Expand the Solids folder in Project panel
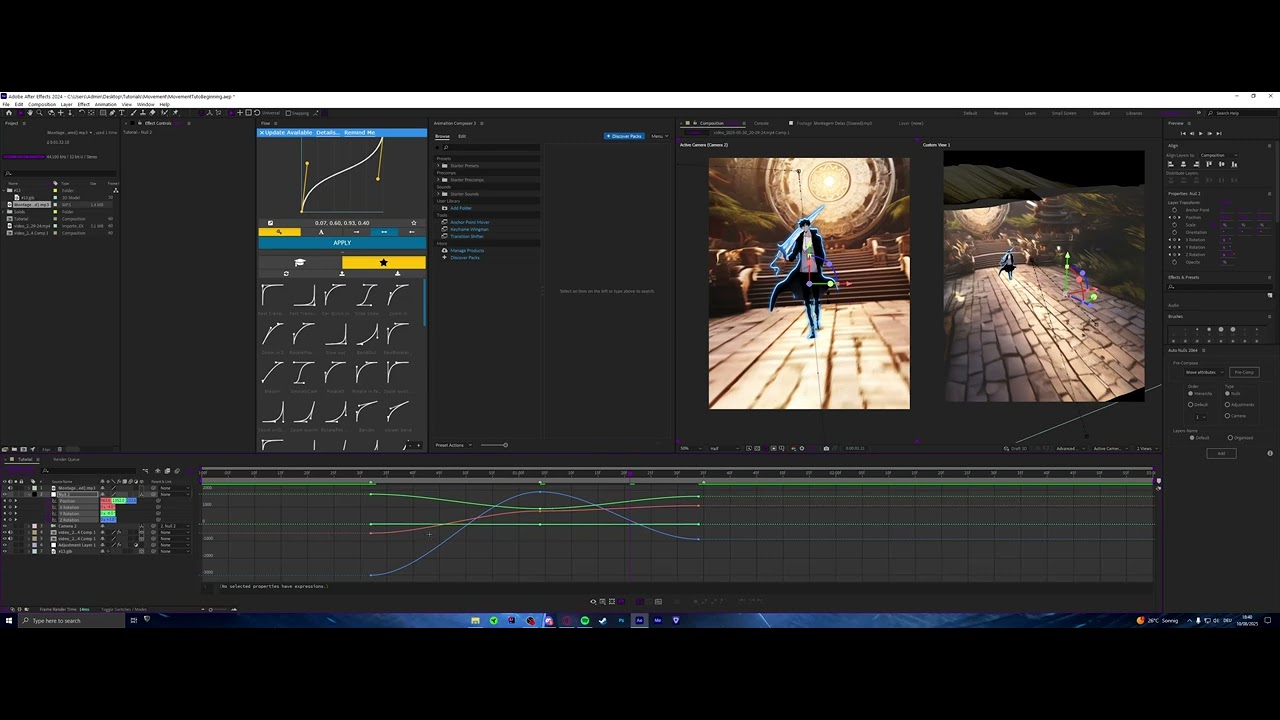The width and height of the screenshot is (1280, 720). tap(3, 212)
